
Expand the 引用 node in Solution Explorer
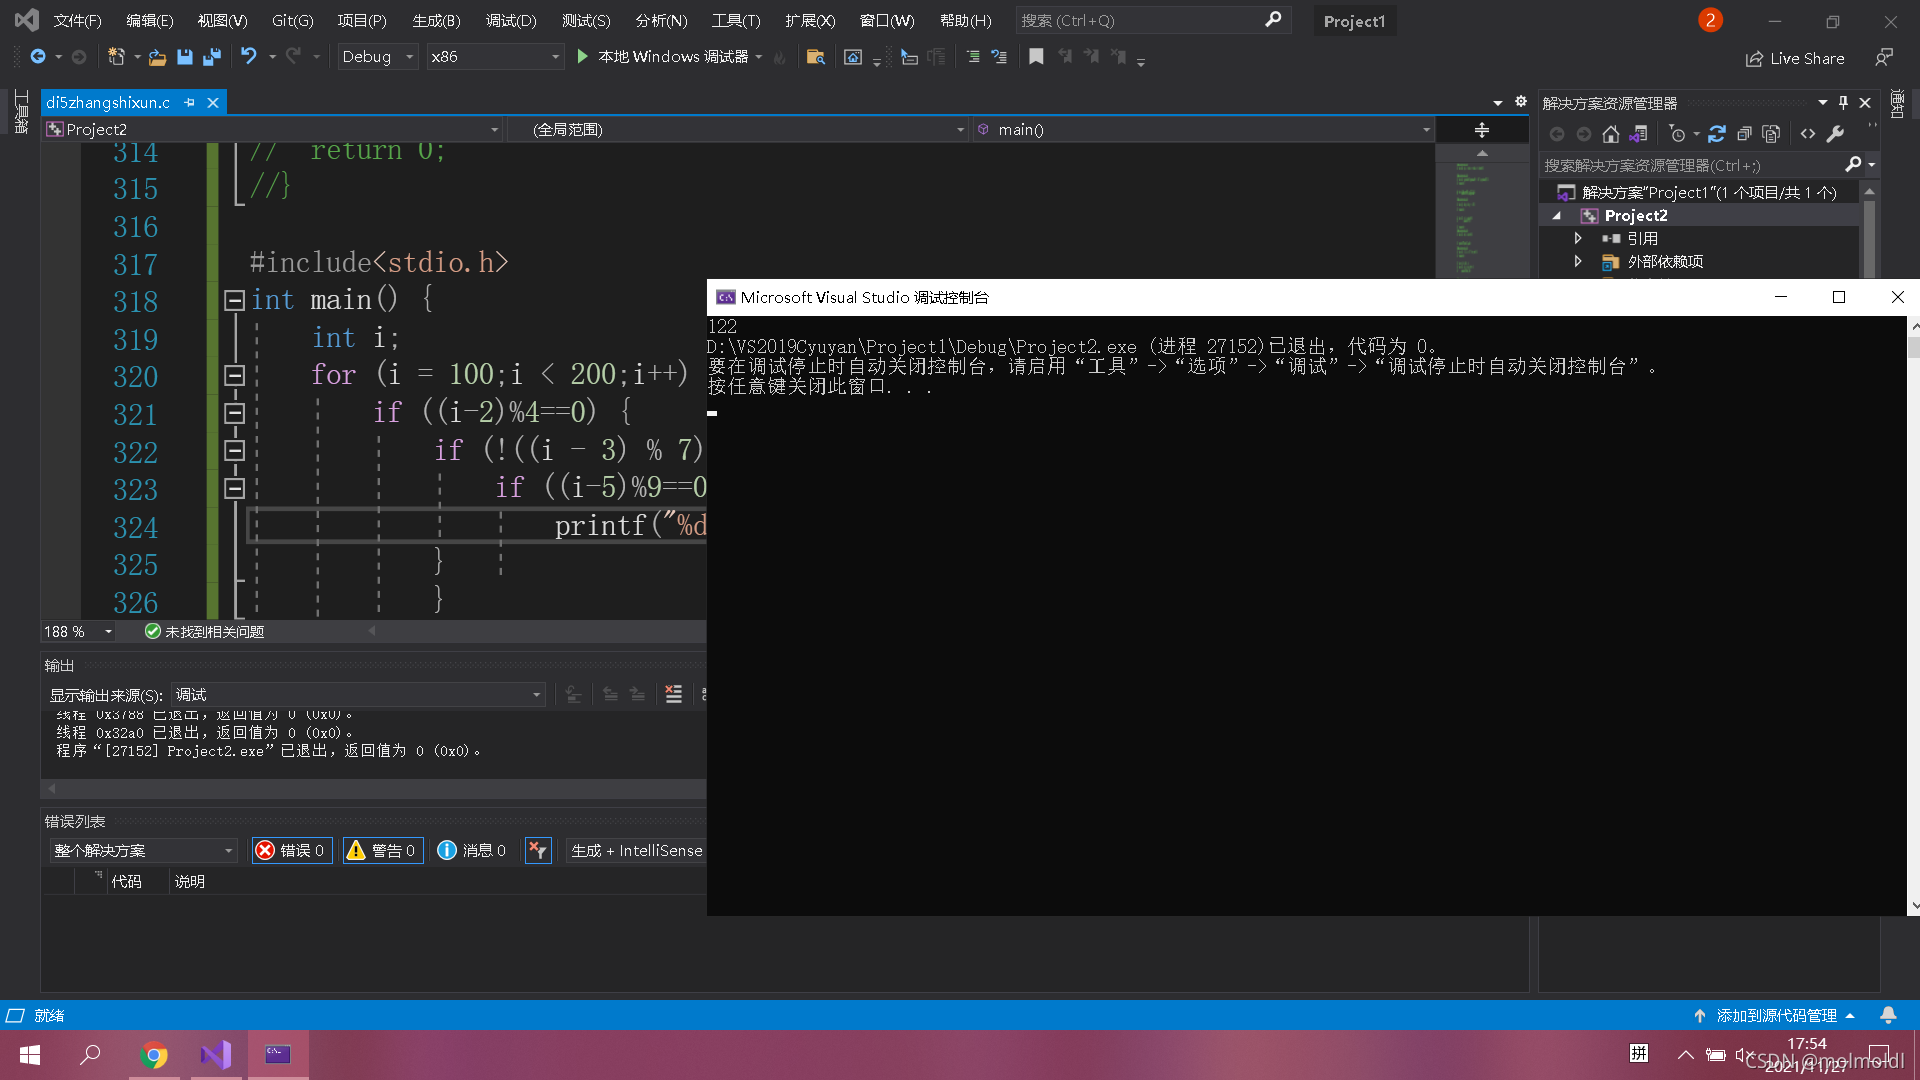(x=1578, y=237)
